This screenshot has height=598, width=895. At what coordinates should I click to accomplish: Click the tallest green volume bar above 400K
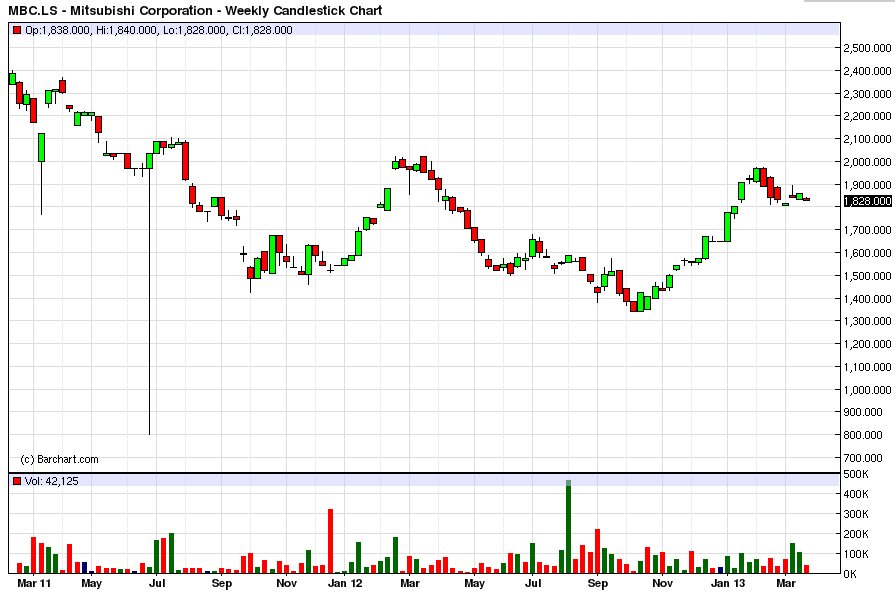(x=569, y=527)
